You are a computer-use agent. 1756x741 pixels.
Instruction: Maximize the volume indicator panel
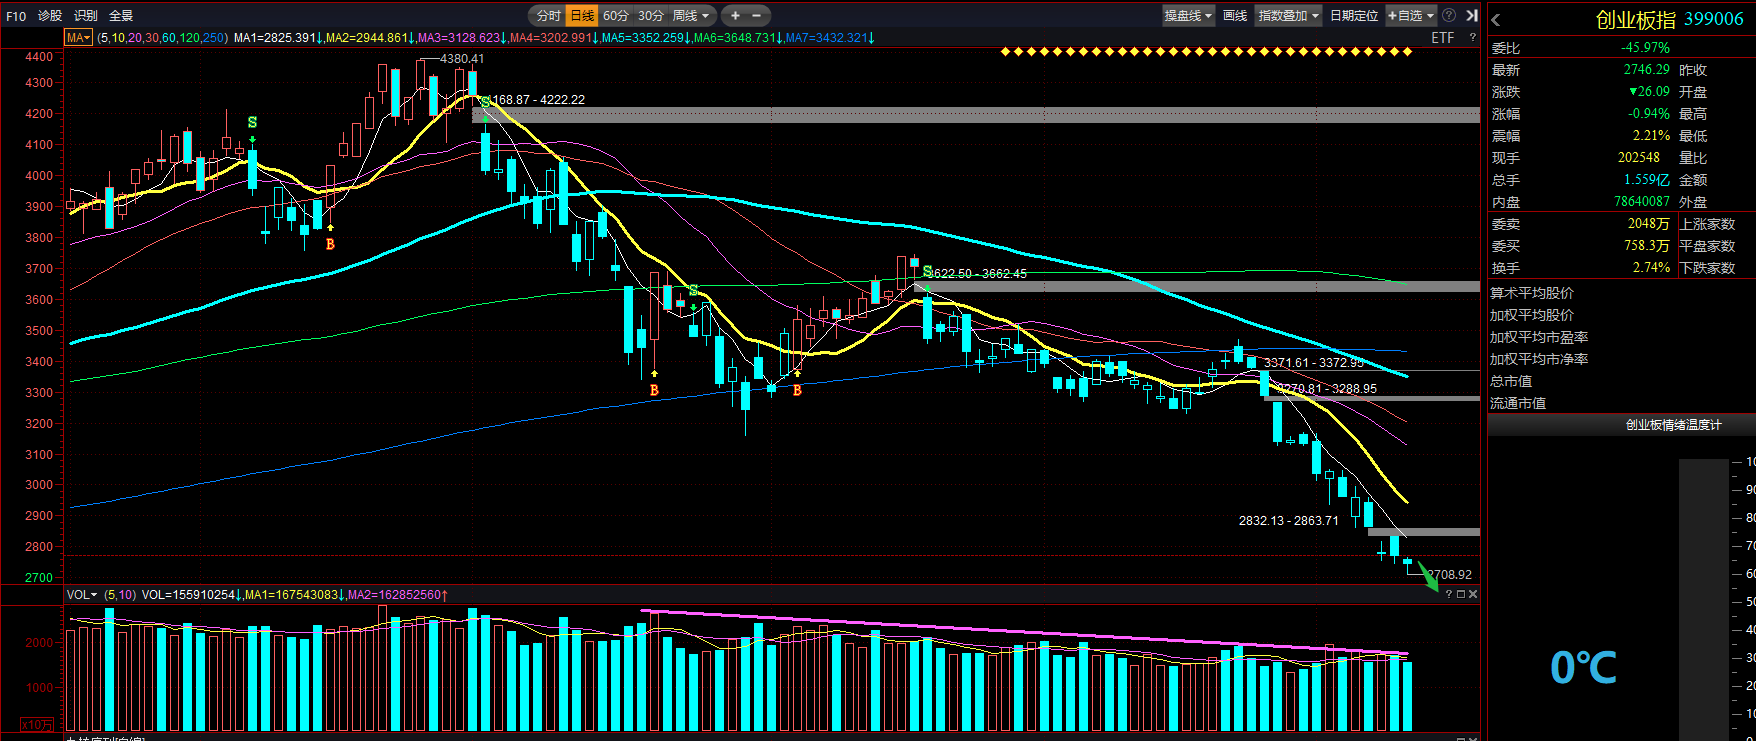[1460, 594]
